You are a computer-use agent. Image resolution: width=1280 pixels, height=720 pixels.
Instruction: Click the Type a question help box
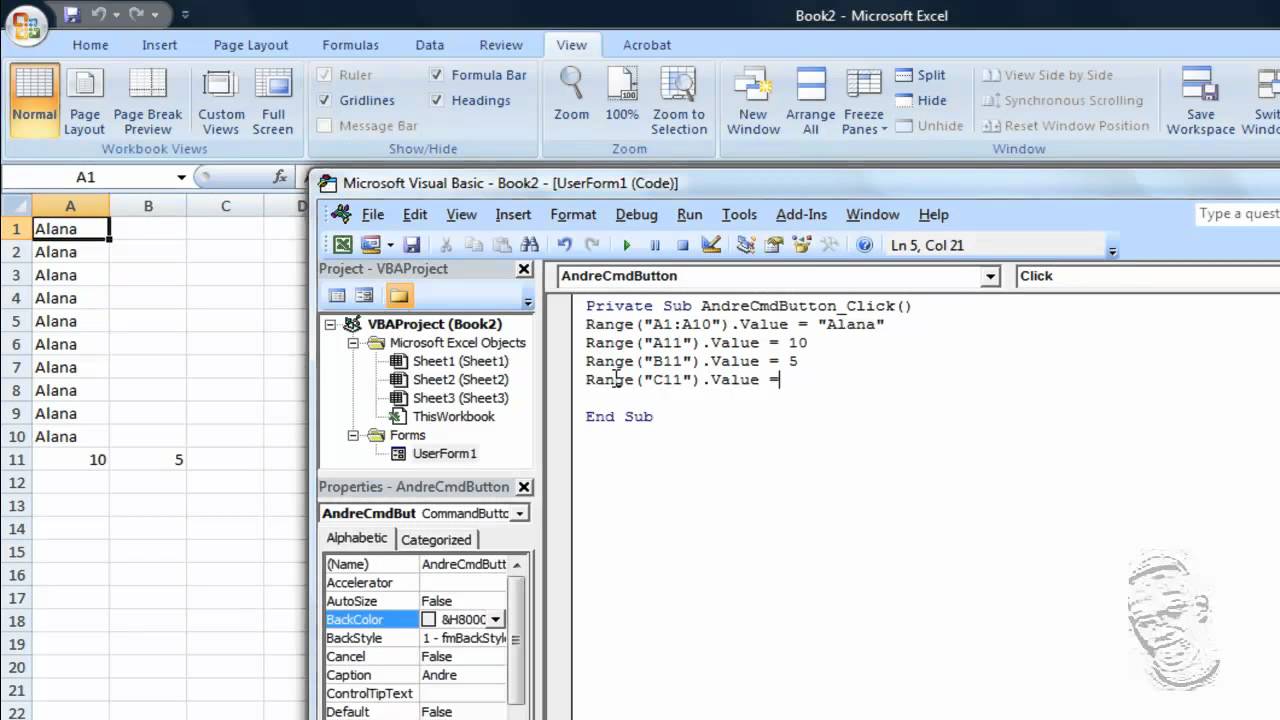coord(1238,214)
